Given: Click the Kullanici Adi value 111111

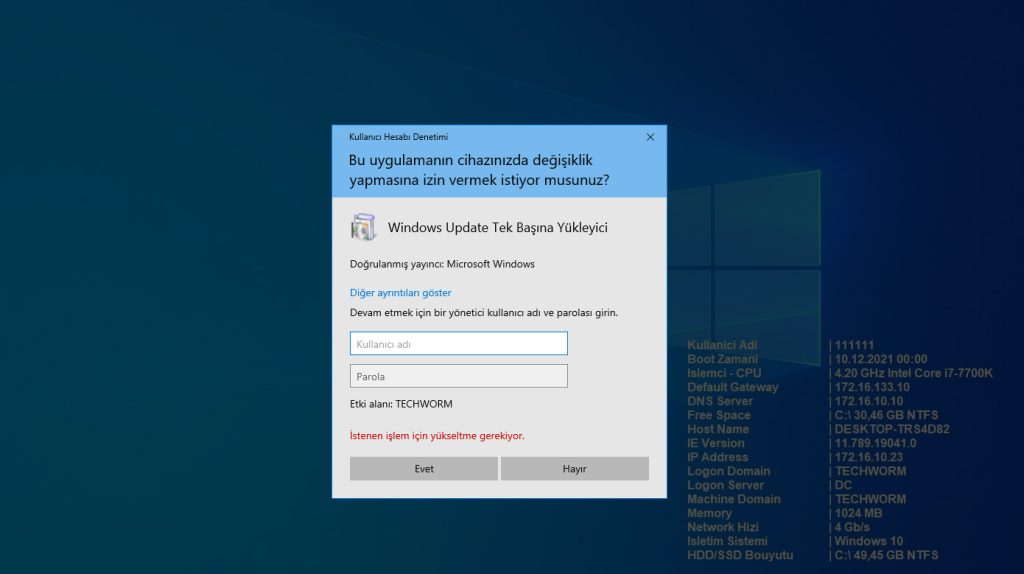Looking at the screenshot, I should pos(854,345).
